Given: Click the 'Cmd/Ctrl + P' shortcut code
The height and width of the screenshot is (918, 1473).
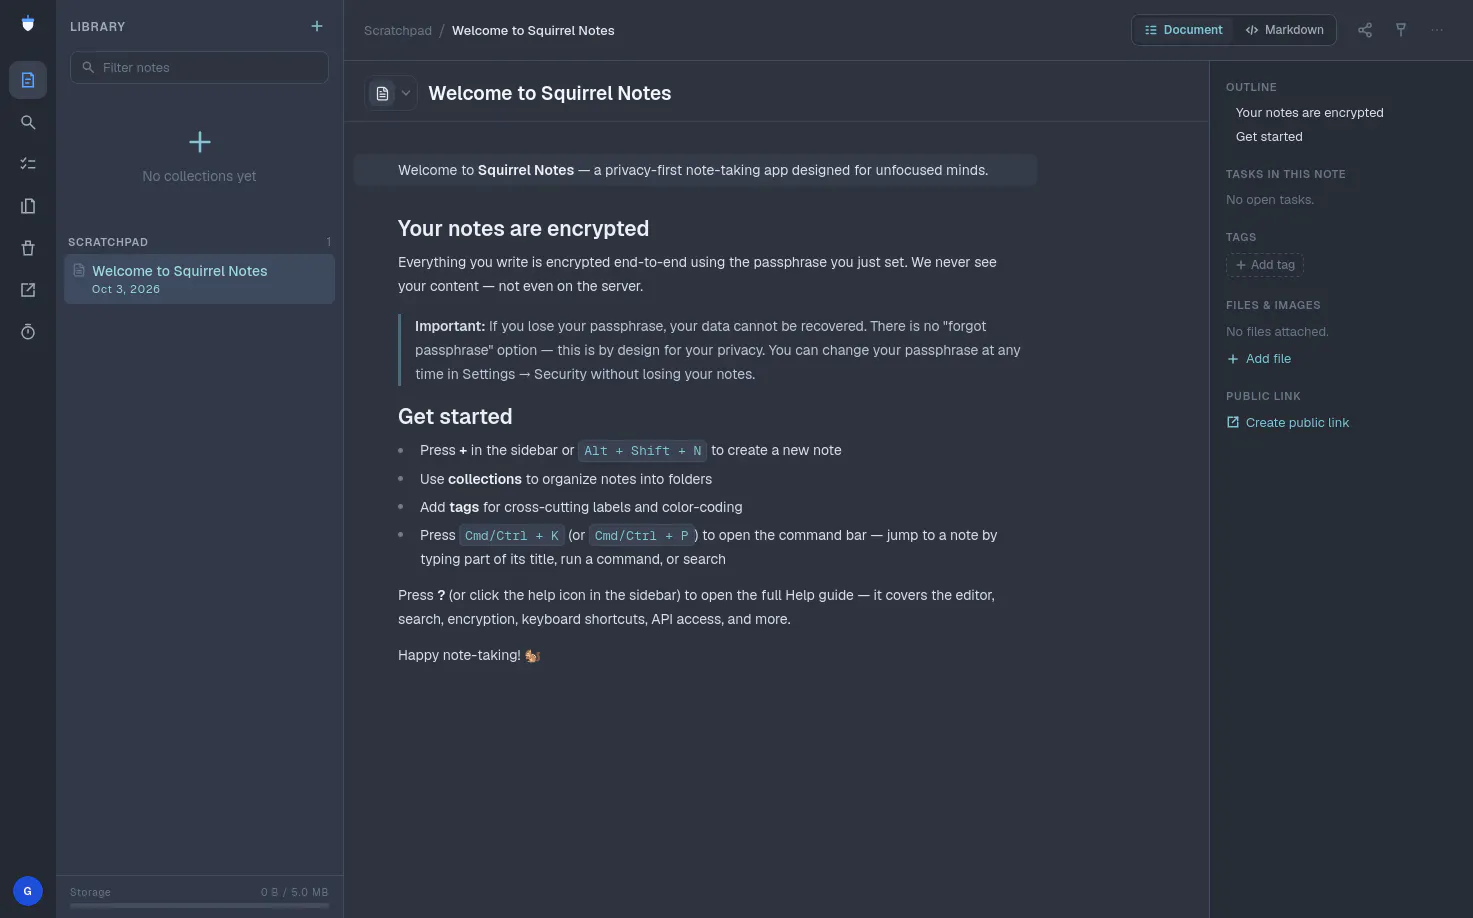Looking at the screenshot, I should pos(642,536).
